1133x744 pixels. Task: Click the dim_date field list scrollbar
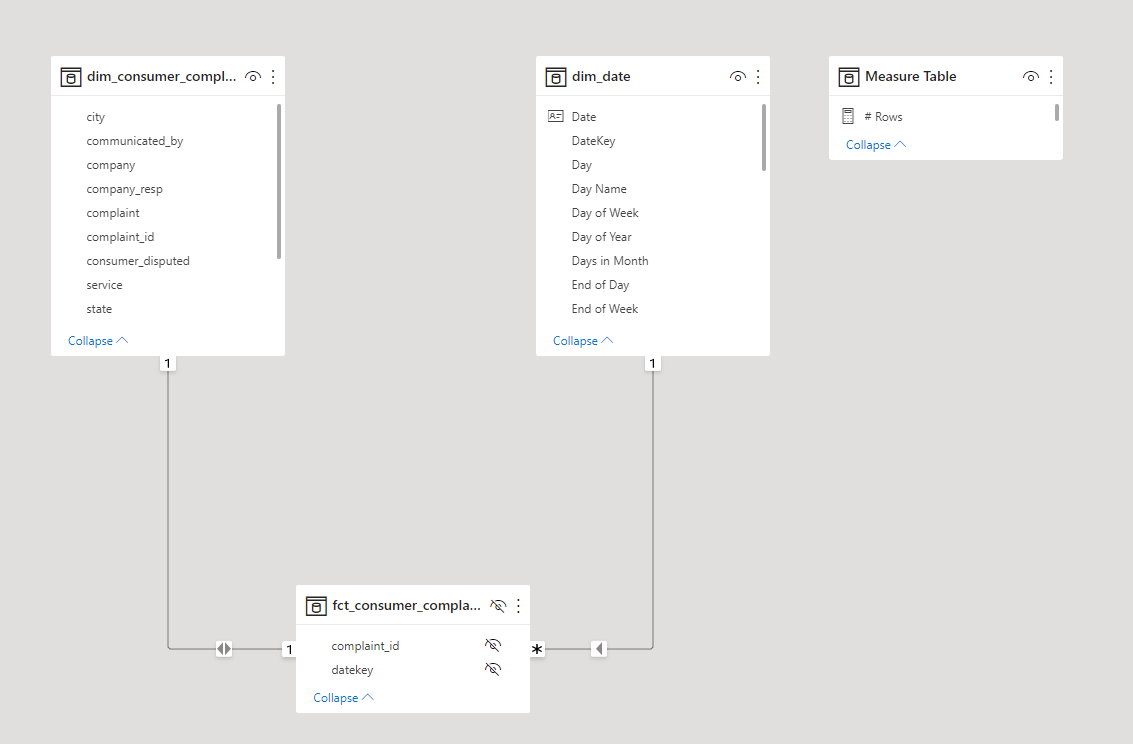(x=764, y=138)
